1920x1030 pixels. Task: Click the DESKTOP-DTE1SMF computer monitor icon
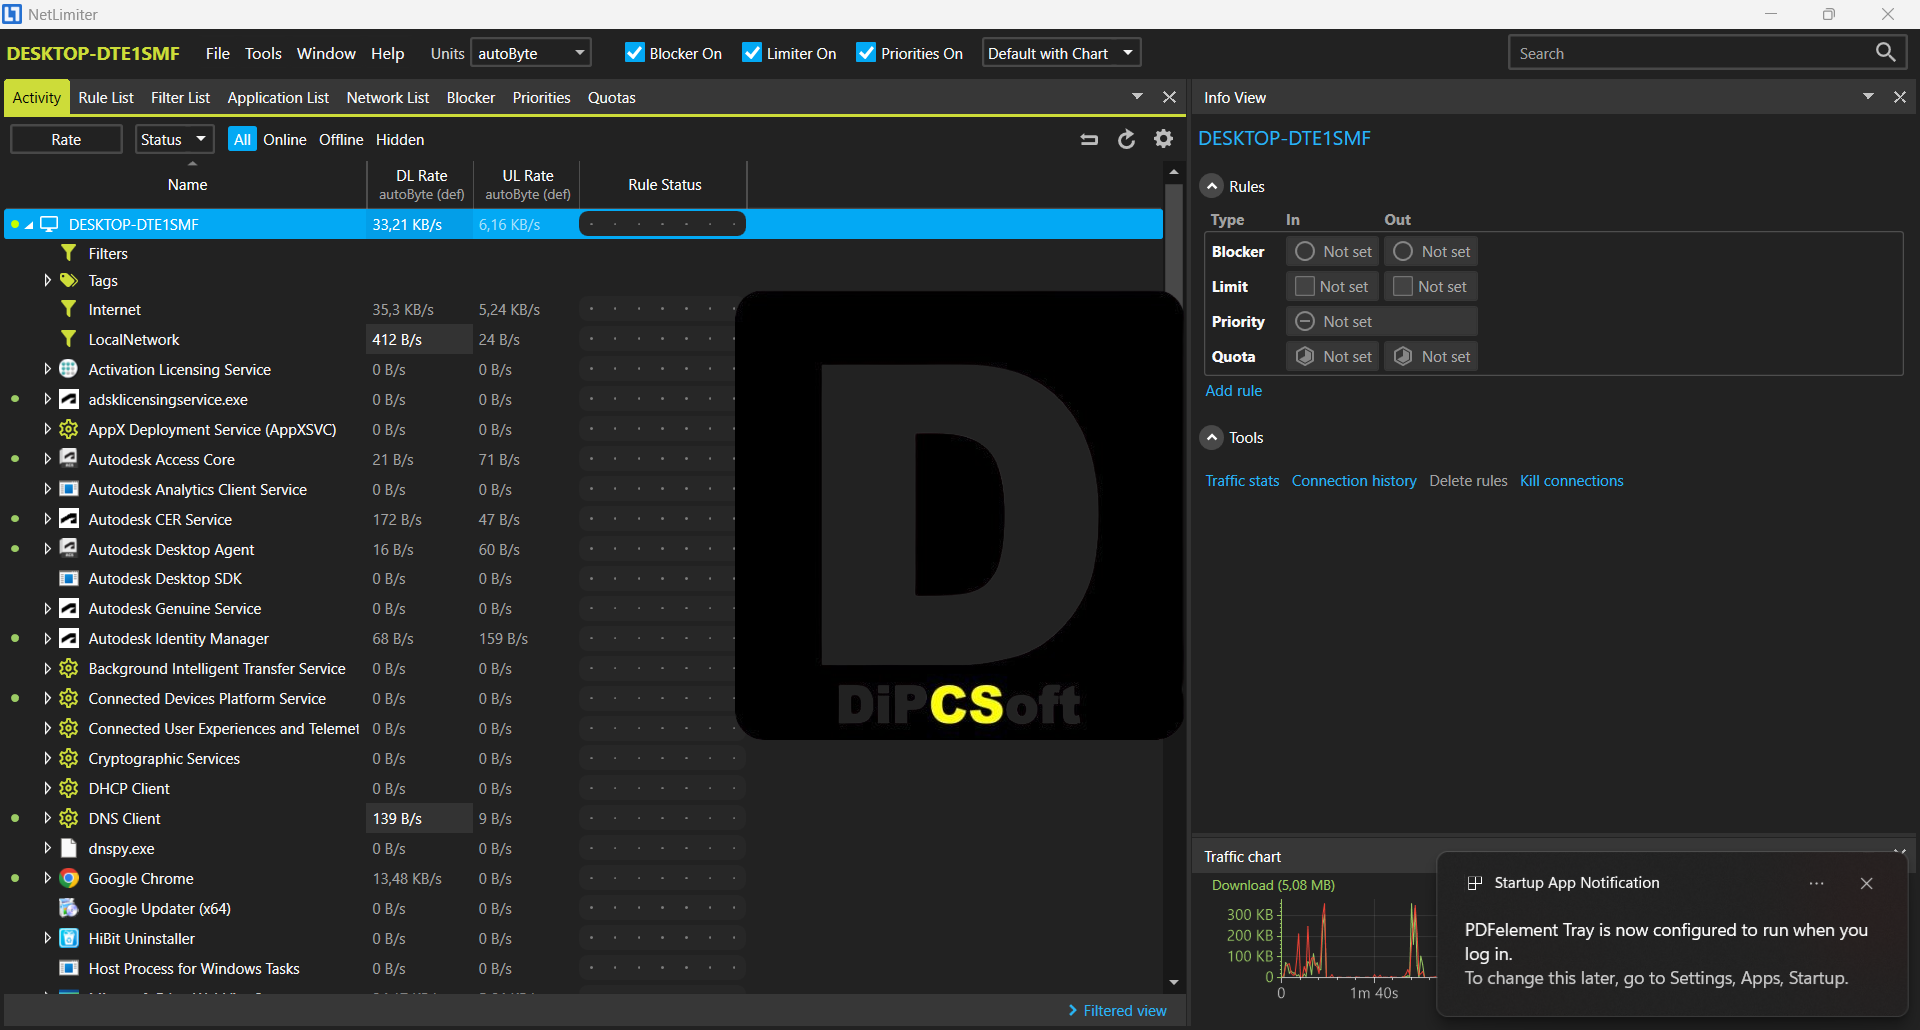click(49, 224)
